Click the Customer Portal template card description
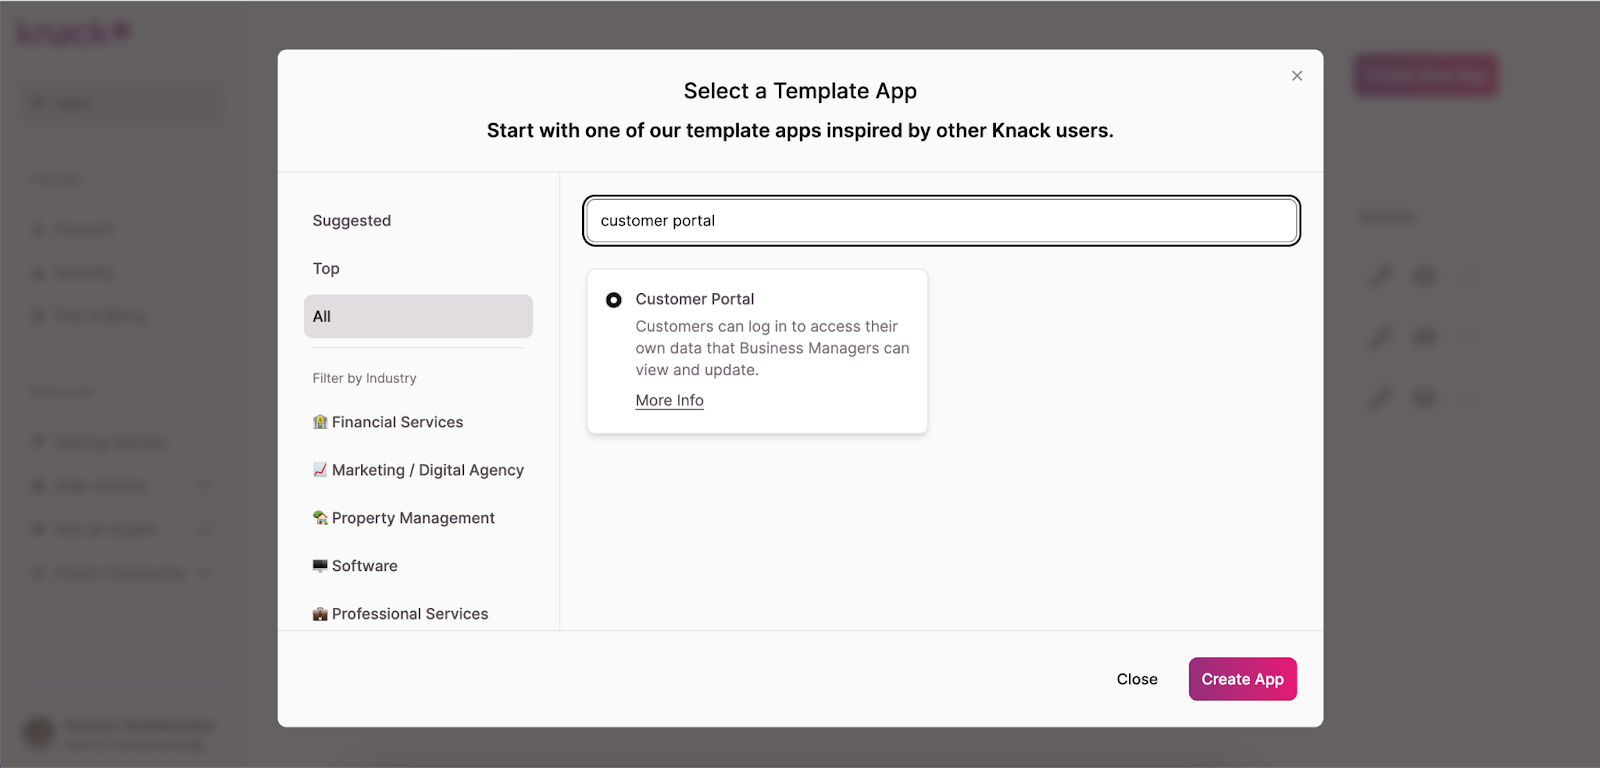 (x=772, y=348)
